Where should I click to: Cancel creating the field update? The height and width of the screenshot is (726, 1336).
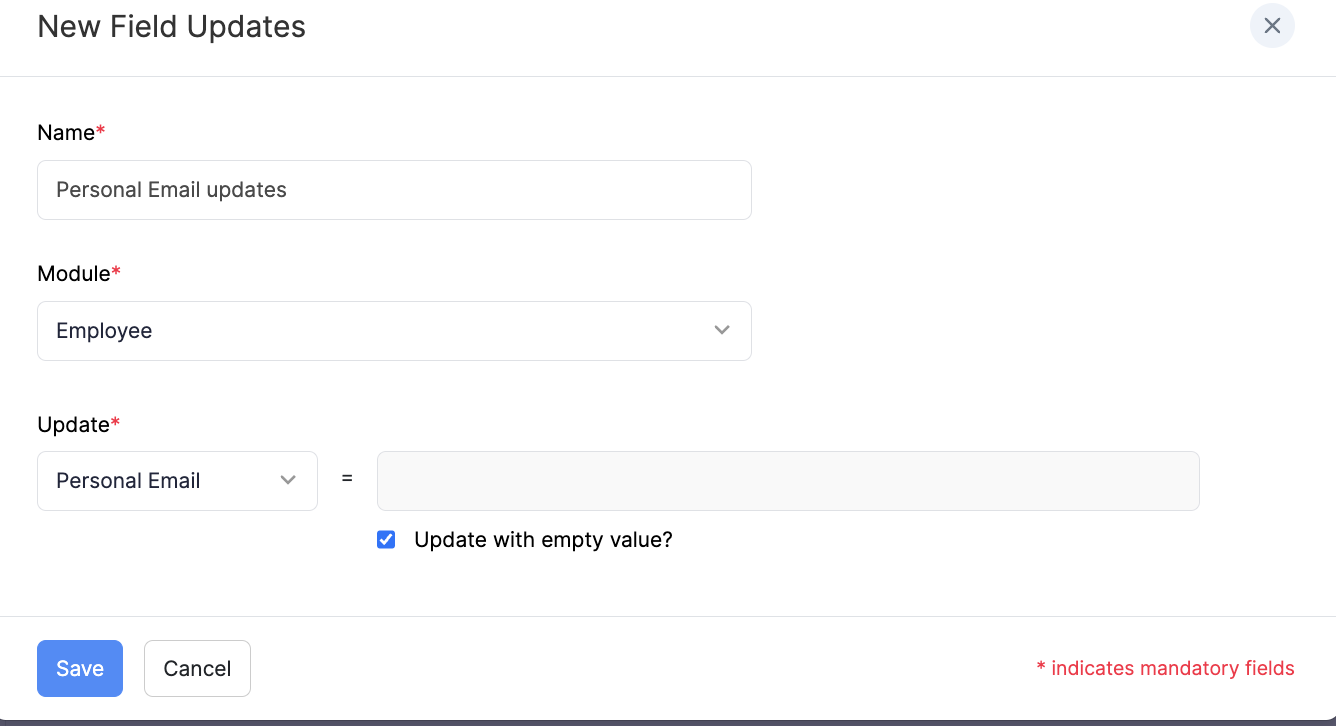197,668
